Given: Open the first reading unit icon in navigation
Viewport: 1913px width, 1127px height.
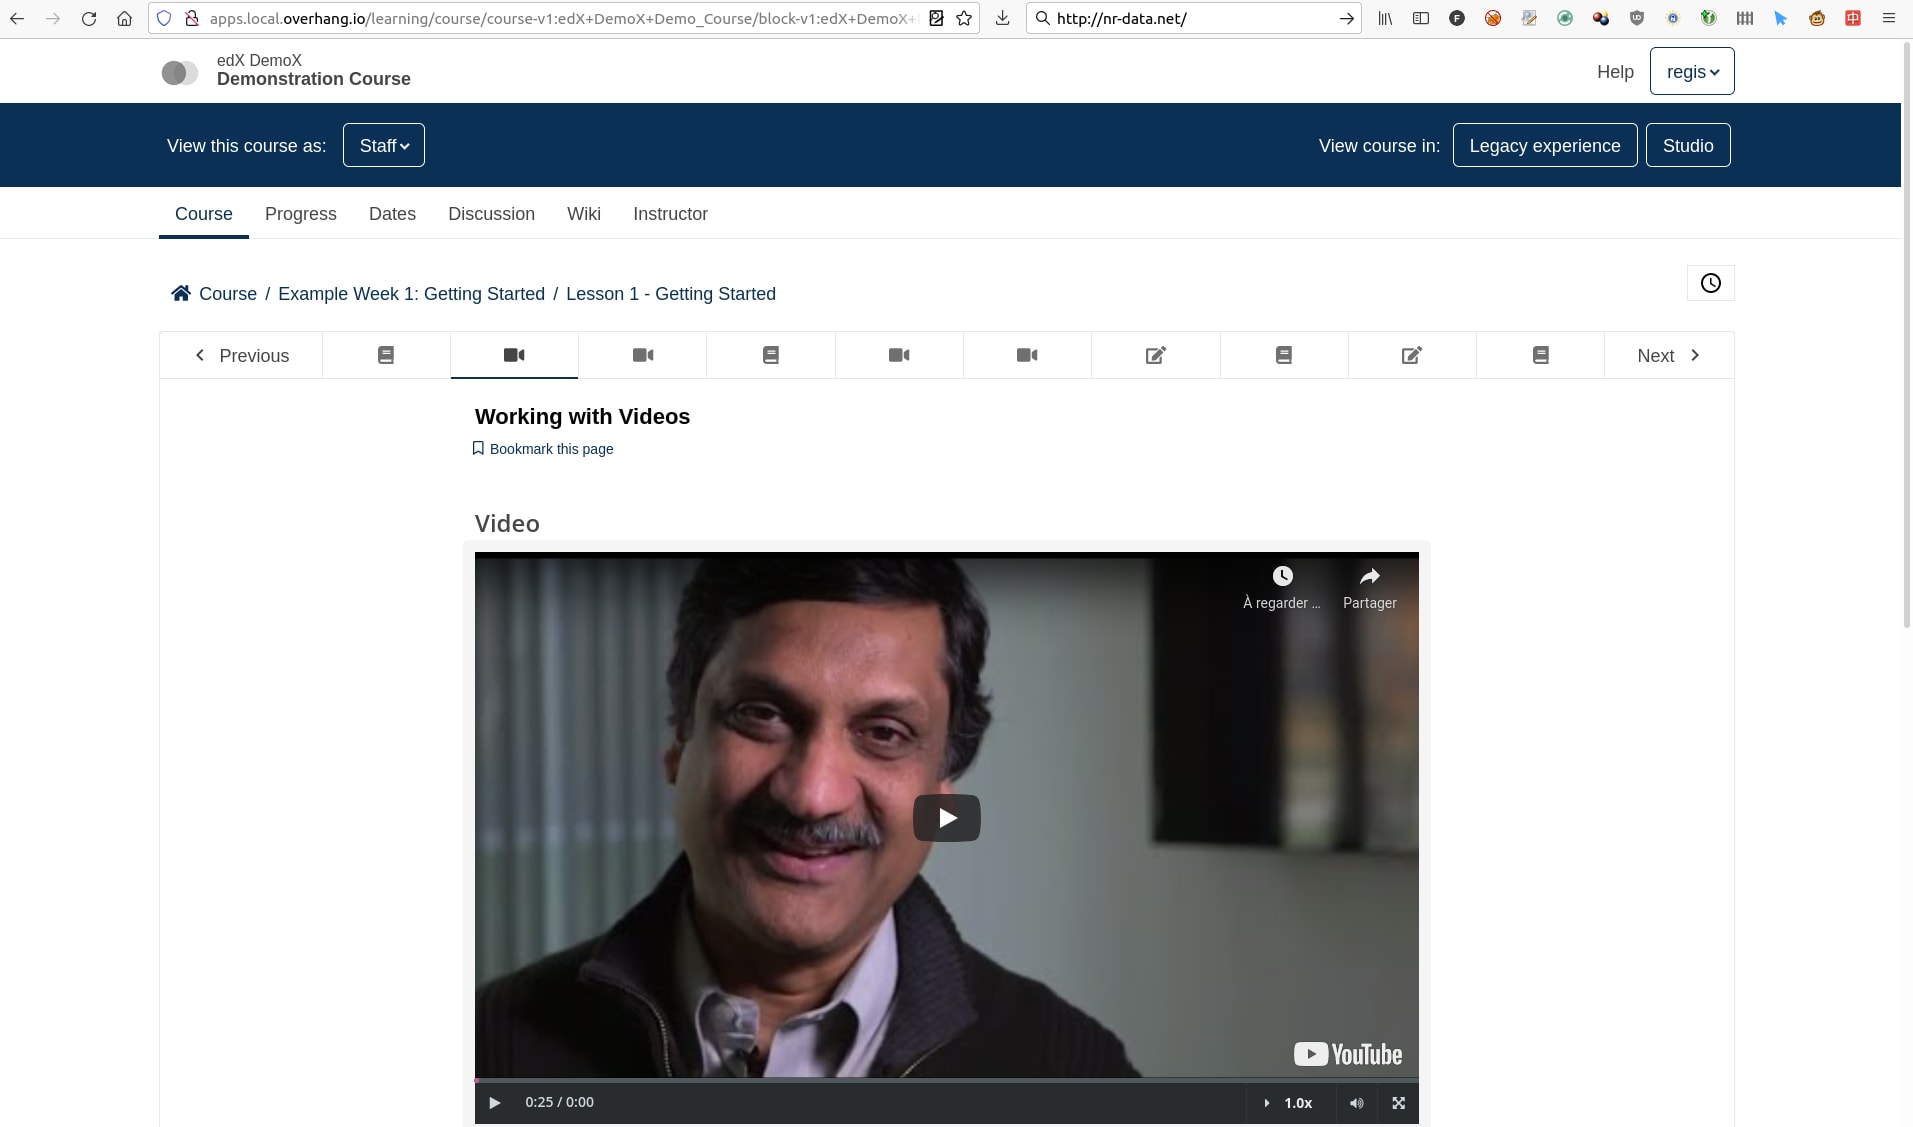Looking at the screenshot, I should pos(386,355).
